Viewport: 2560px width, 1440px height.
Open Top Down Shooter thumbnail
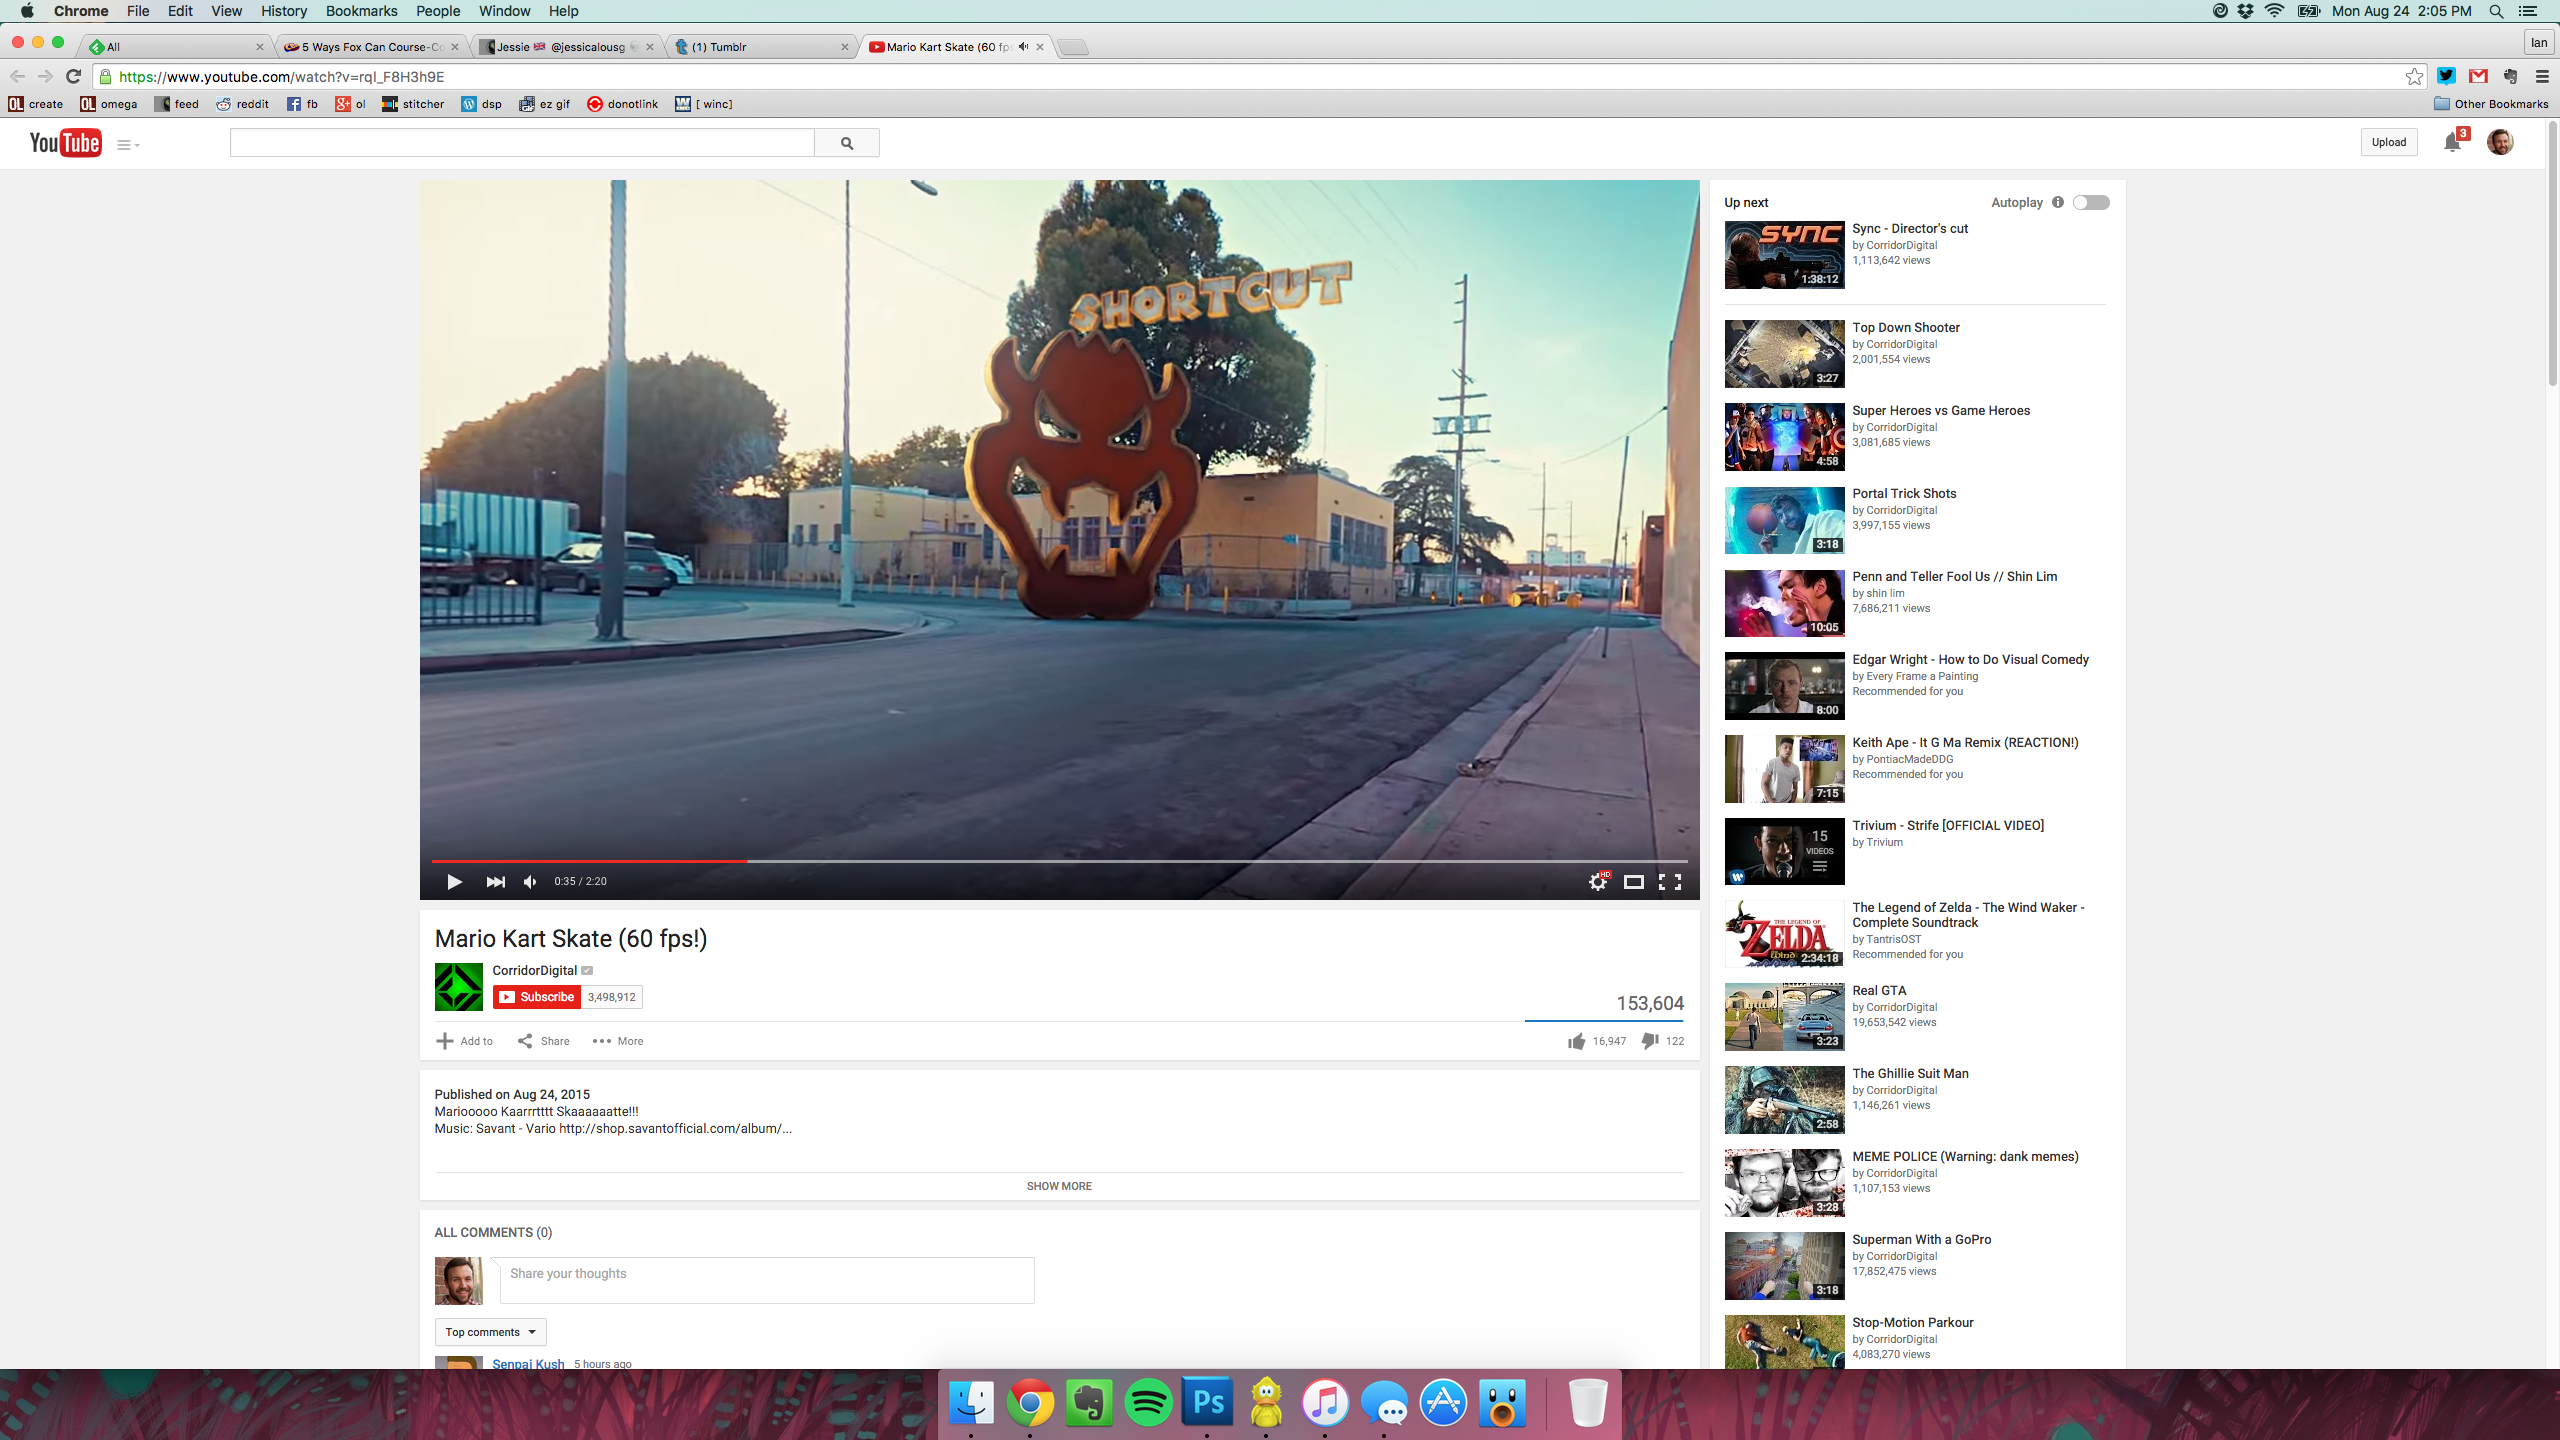click(x=1784, y=354)
